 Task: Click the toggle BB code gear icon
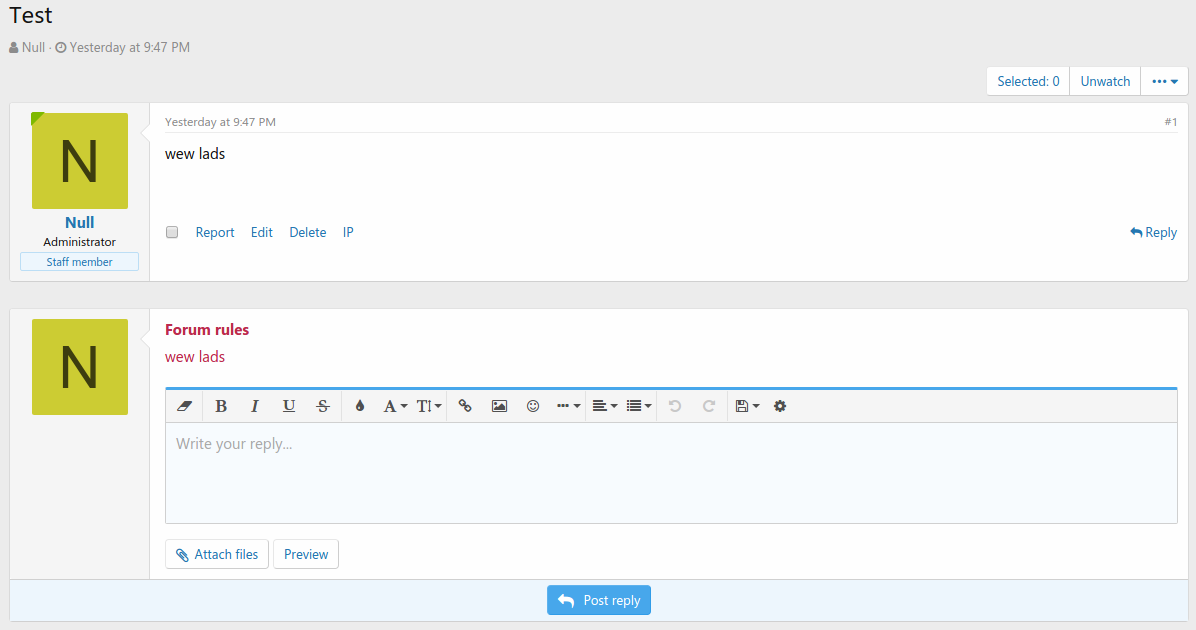coord(780,406)
